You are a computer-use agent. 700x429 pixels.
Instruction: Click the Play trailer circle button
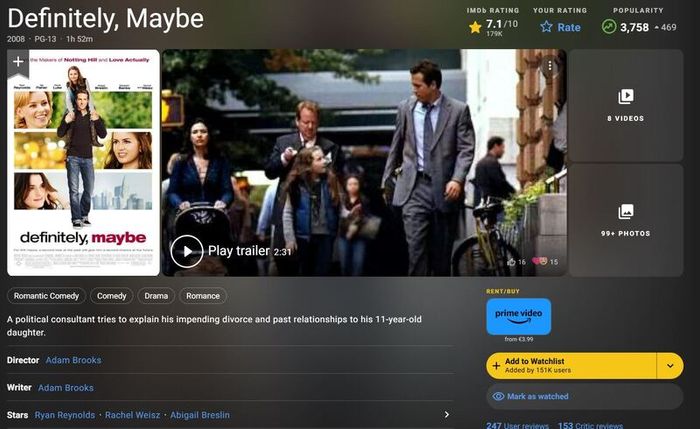coord(187,251)
